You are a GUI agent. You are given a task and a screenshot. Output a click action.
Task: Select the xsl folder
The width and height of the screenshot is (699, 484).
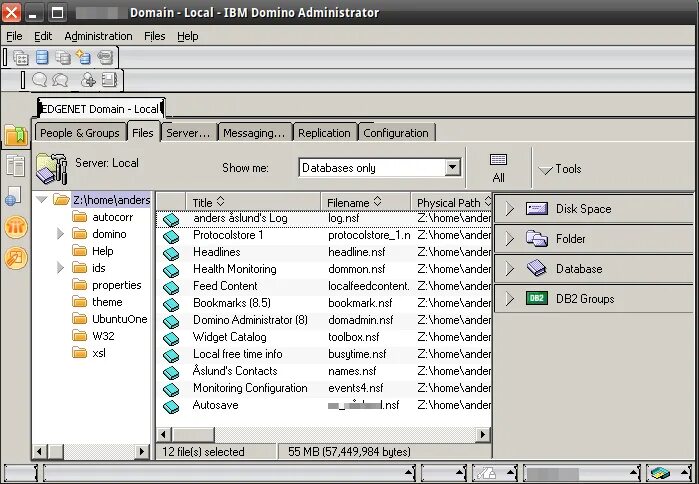[x=99, y=353]
